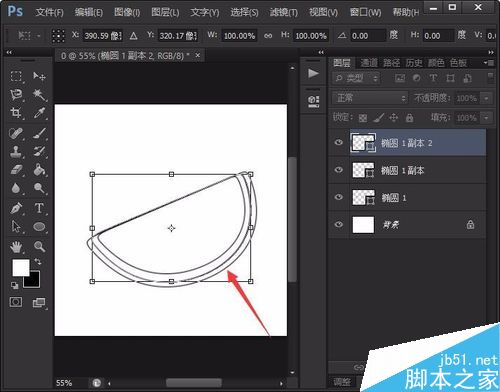Expand the tools panel double arrows
This screenshot has width=500, height=392.
9,52
